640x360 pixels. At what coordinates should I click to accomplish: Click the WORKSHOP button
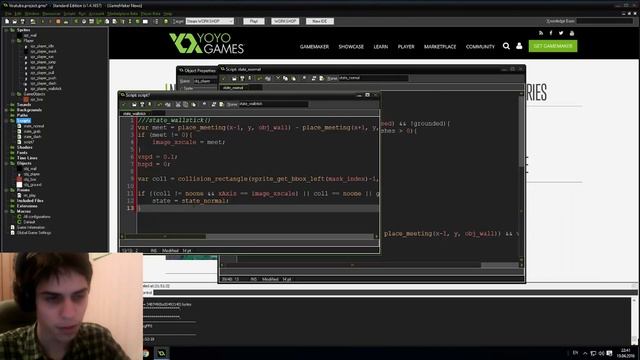pyautogui.click(x=285, y=21)
